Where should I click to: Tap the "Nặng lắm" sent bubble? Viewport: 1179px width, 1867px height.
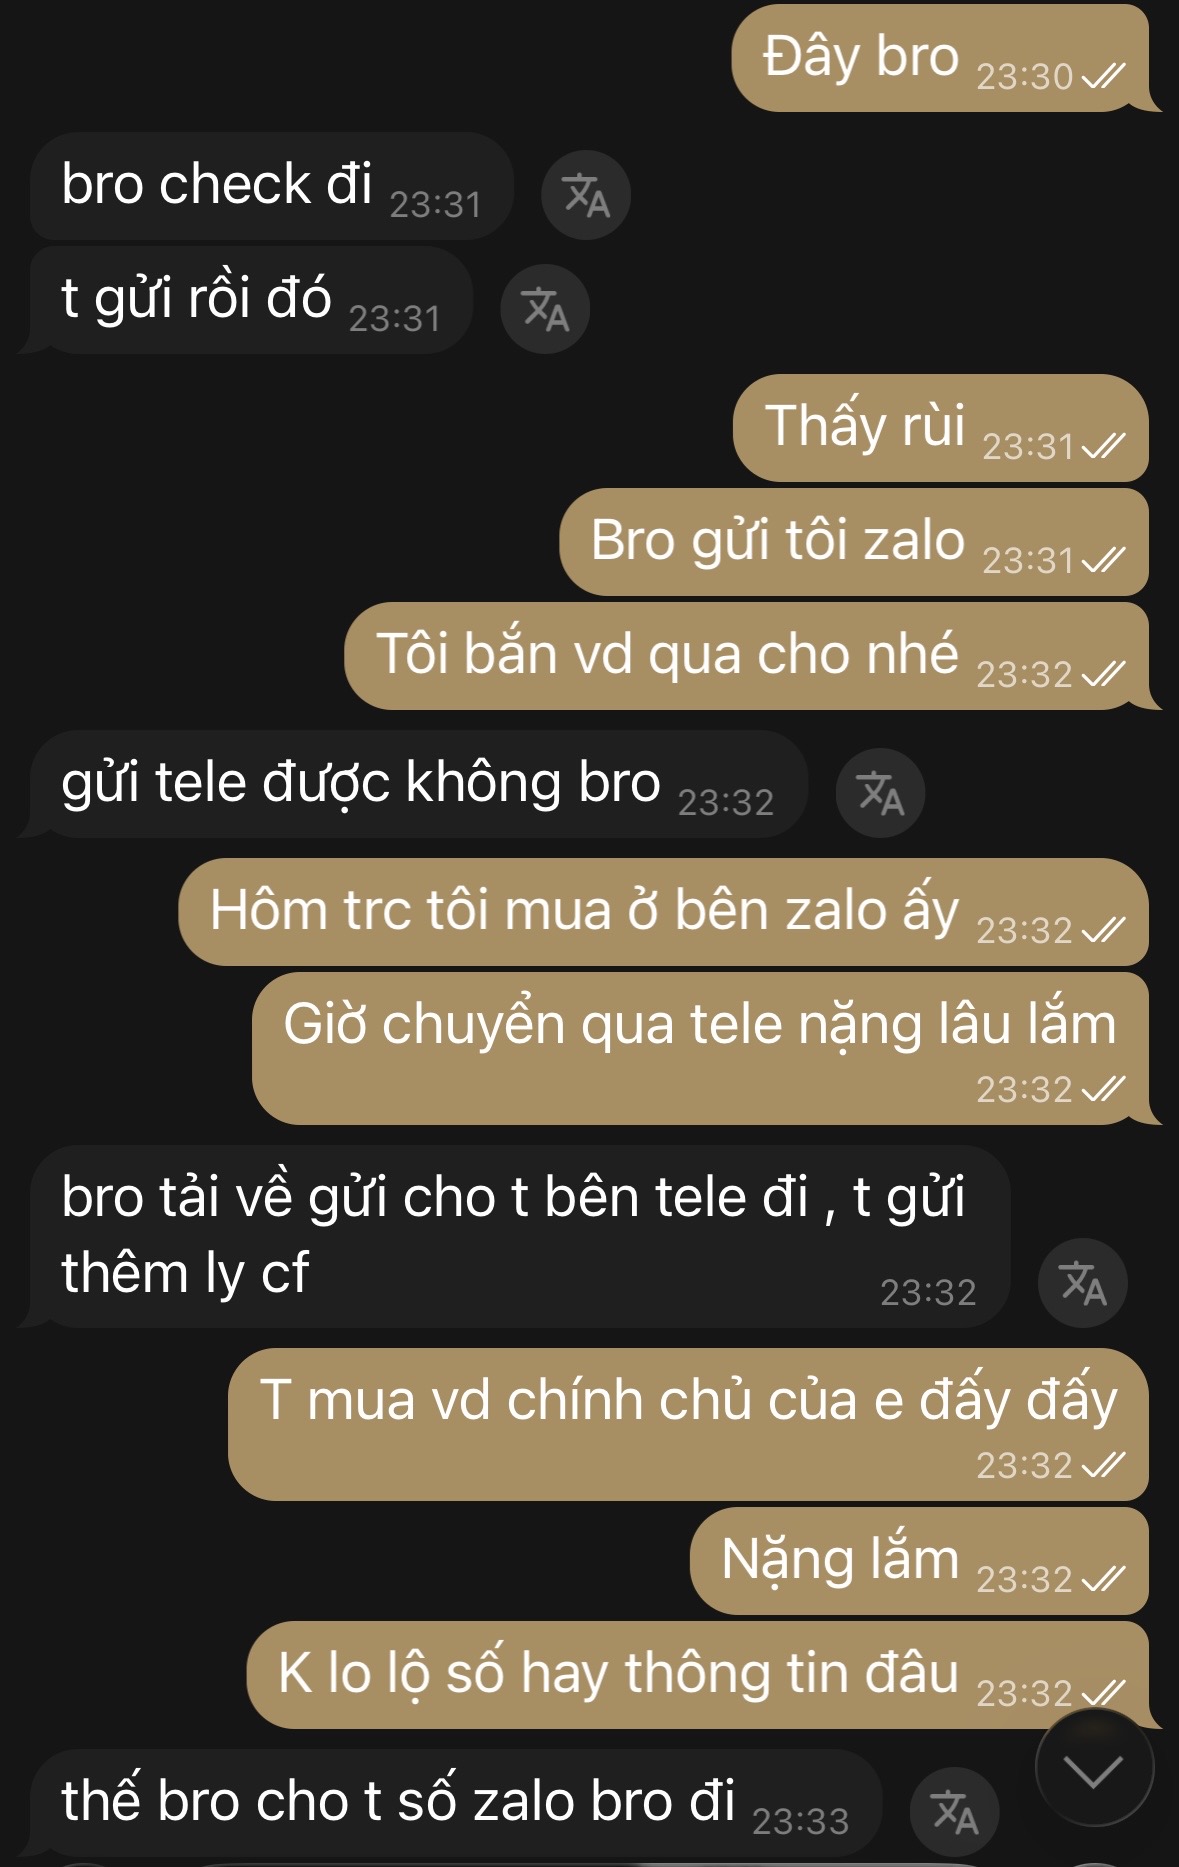(920, 1561)
